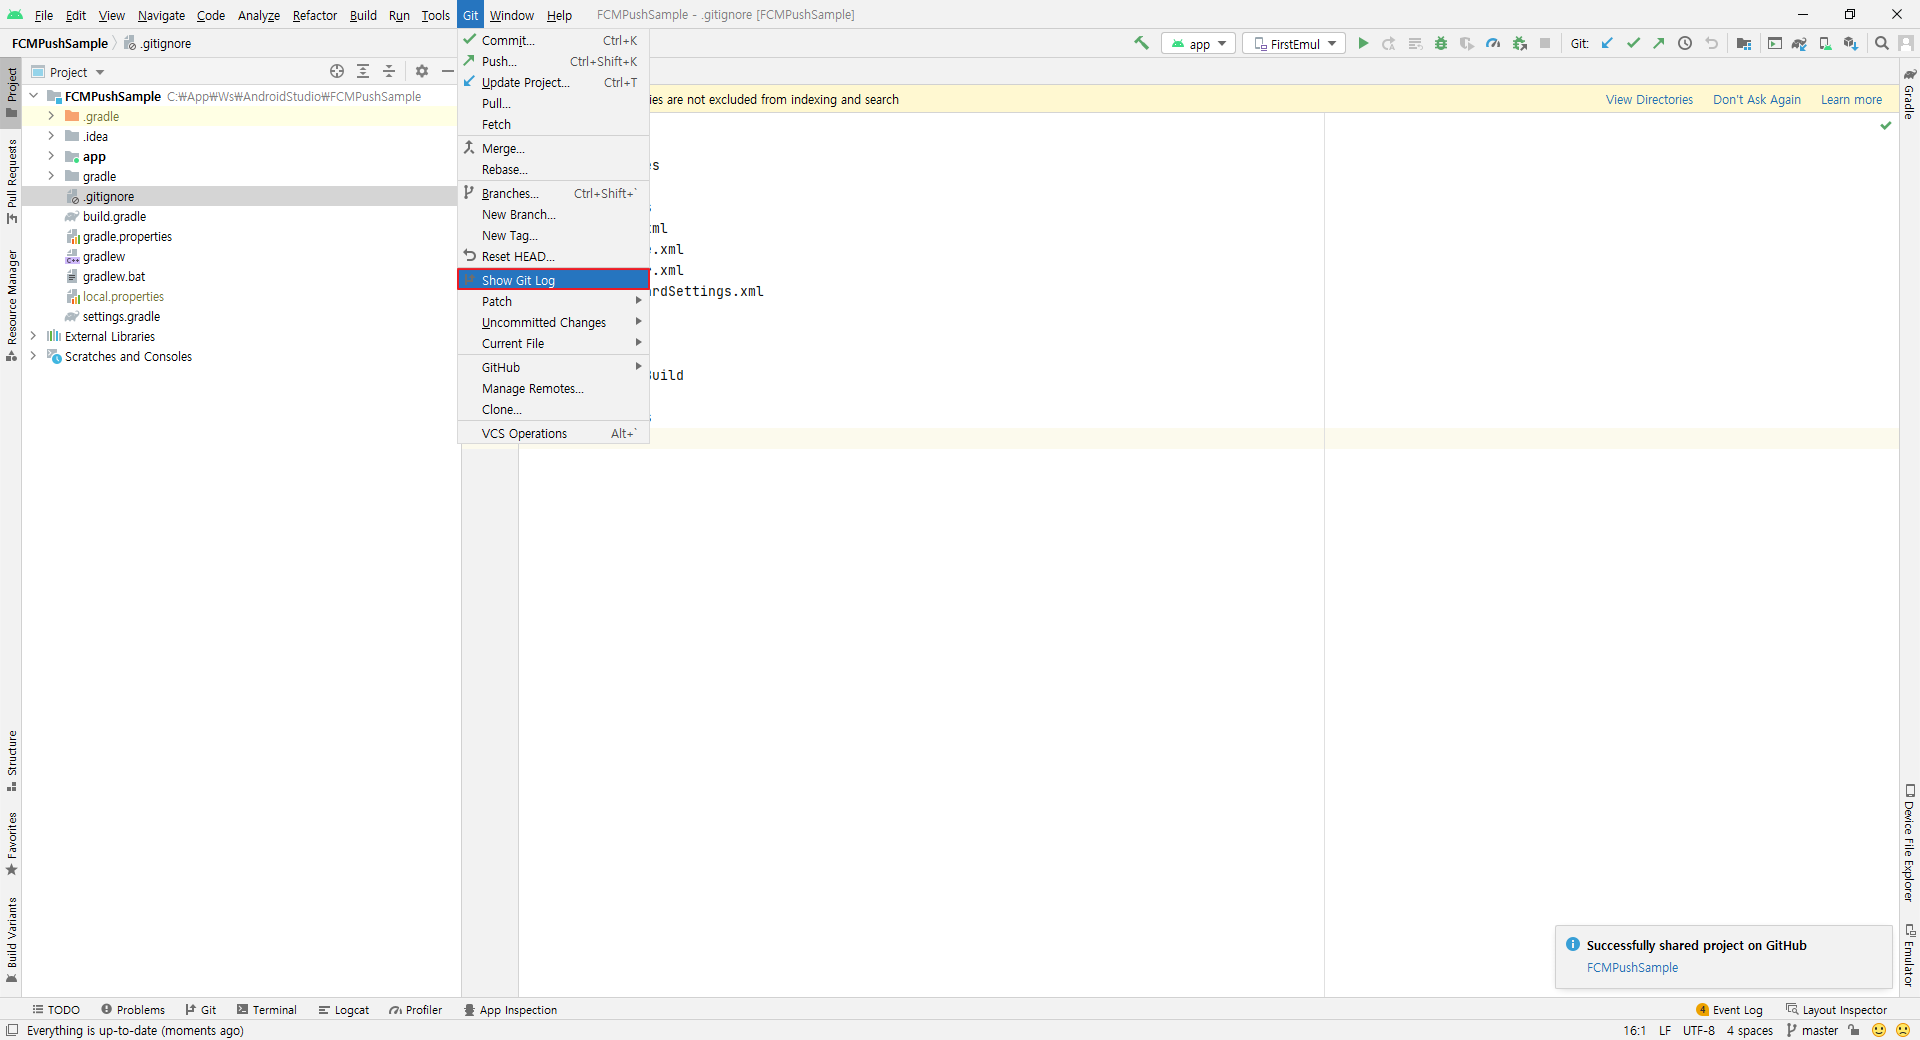Click the Make Project hammer icon
The height and width of the screenshot is (1040, 1920).
coord(1141,43)
